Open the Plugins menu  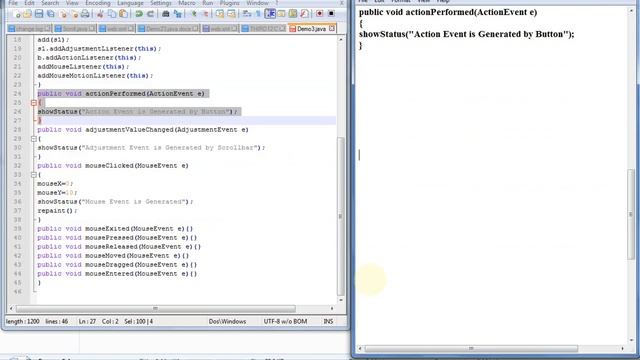click(230, 3)
